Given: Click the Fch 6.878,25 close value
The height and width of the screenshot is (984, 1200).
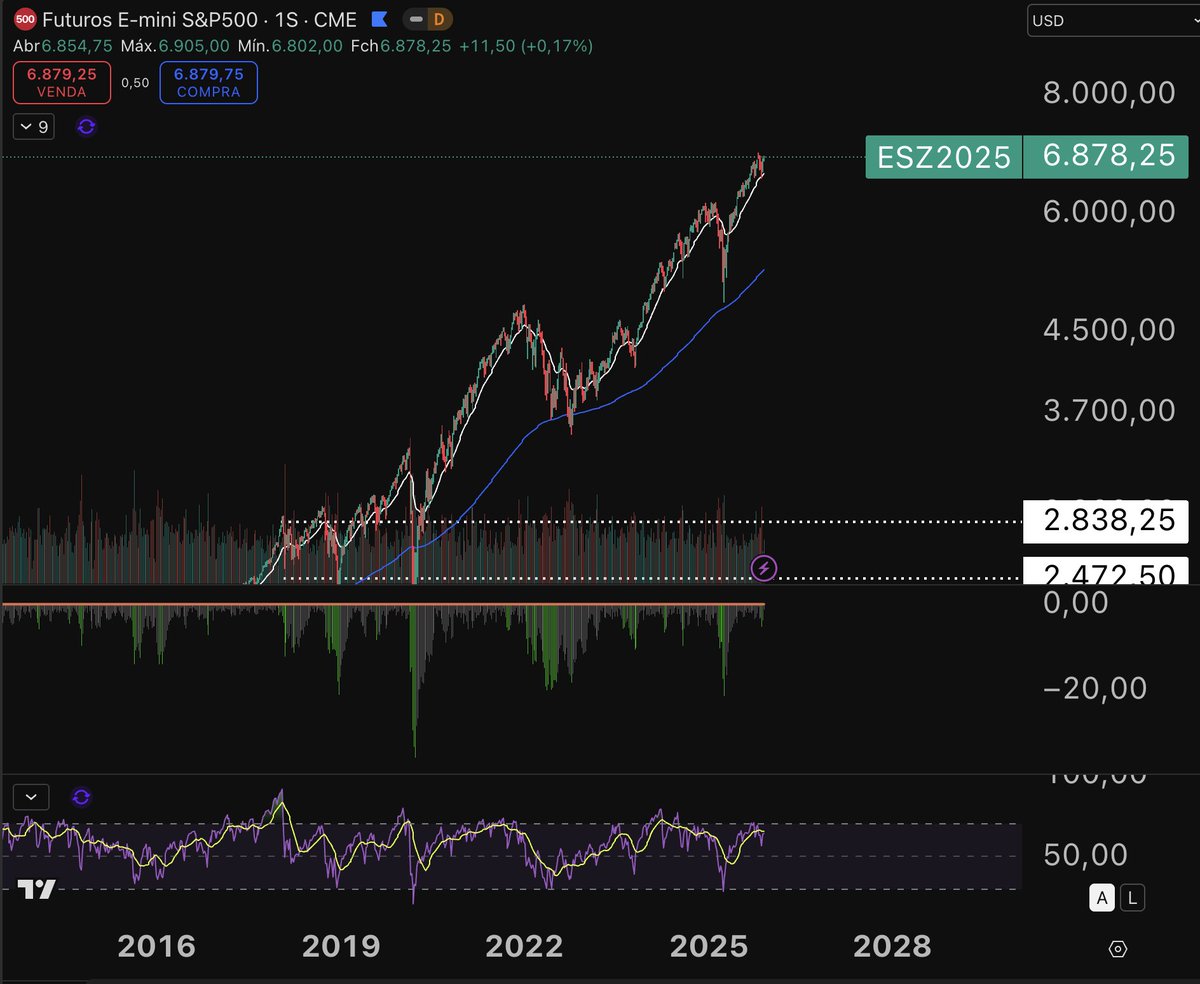Looking at the screenshot, I should point(399,46).
